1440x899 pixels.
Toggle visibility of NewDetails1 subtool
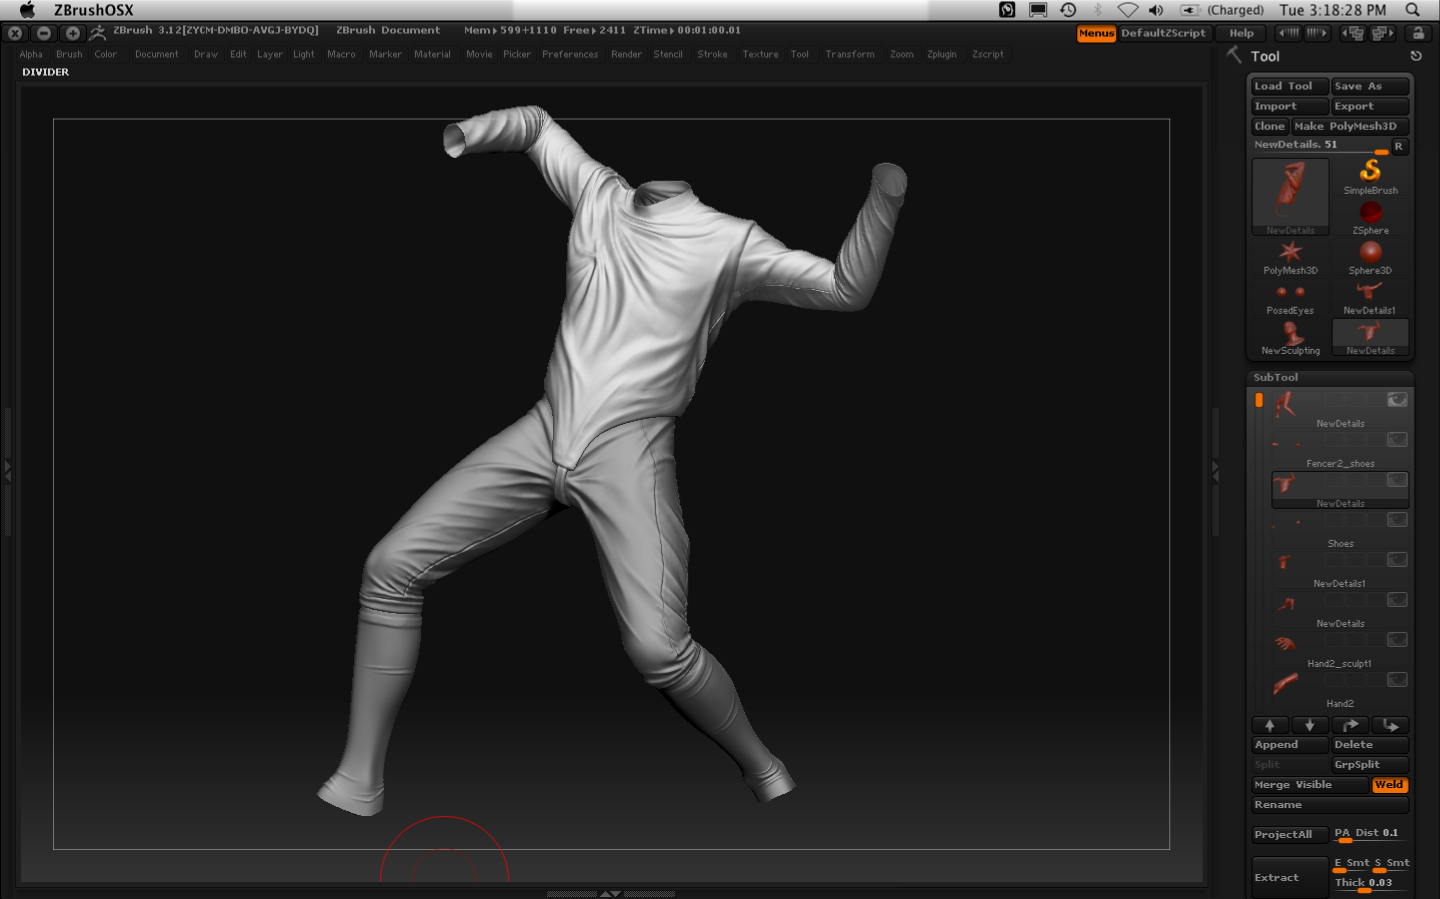click(x=1397, y=560)
